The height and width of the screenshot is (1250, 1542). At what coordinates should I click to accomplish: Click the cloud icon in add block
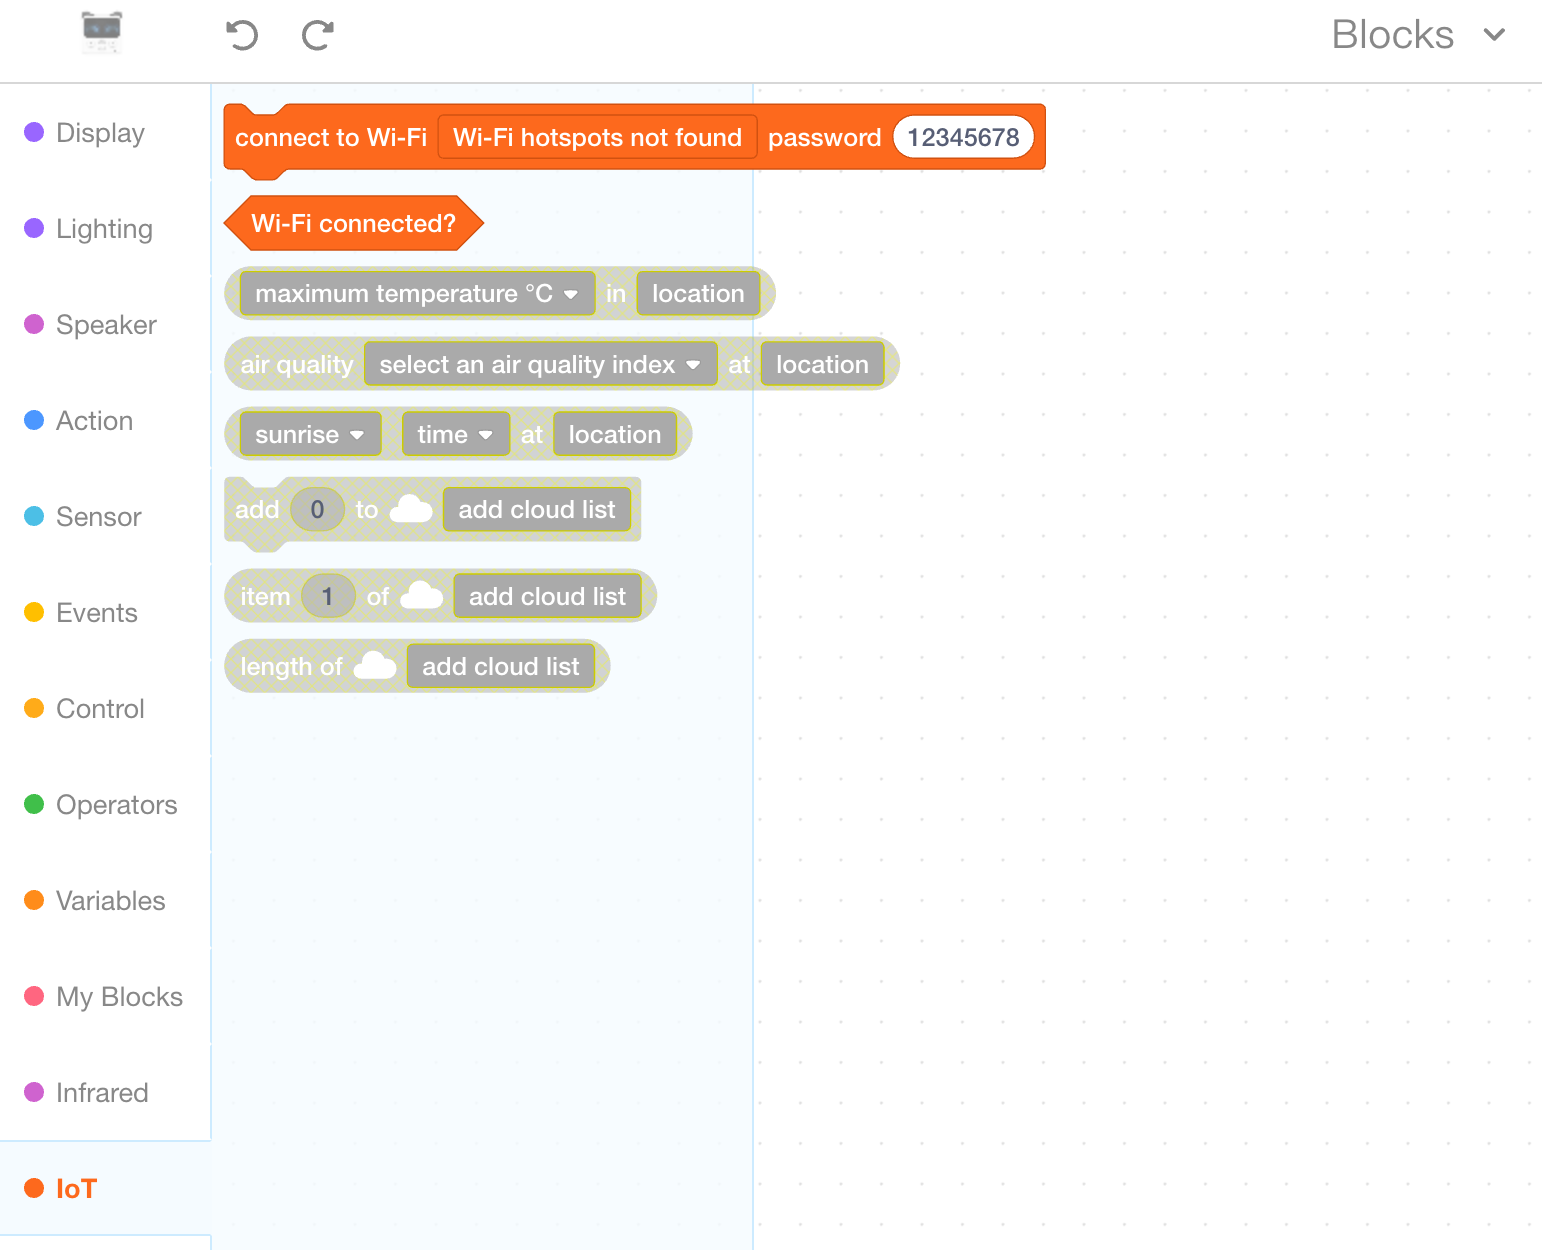411,509
